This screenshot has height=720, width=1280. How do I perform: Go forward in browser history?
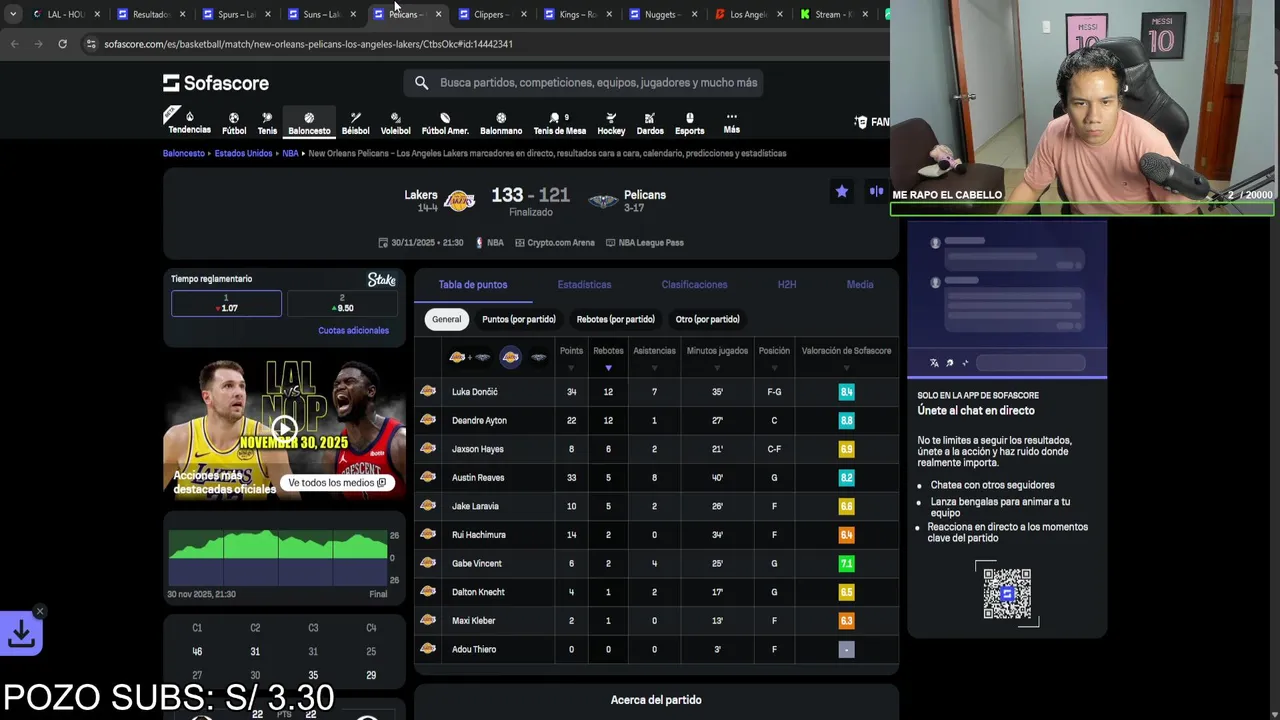38,44
